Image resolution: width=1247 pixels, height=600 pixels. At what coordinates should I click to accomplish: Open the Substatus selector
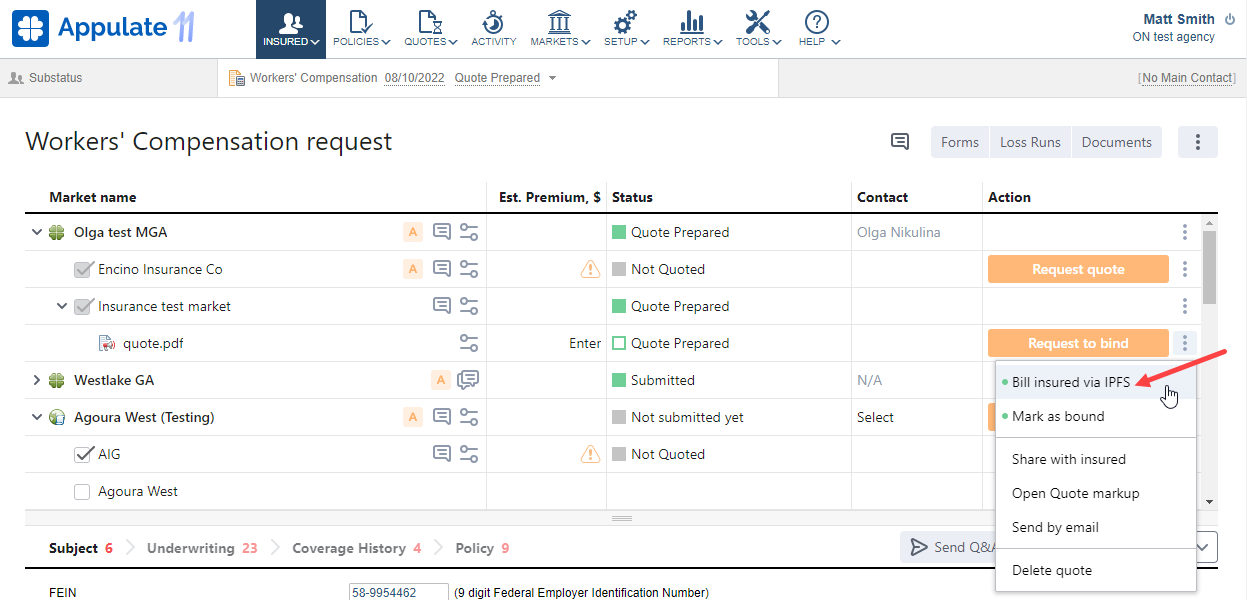tap(46, 78)
